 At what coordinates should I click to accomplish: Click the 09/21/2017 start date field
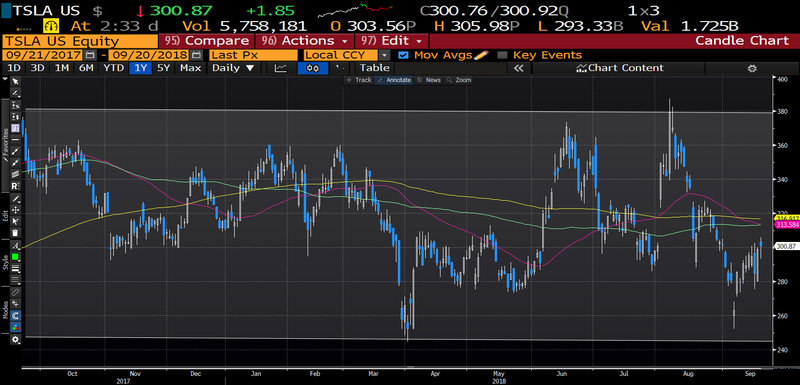tap(42, 55)
